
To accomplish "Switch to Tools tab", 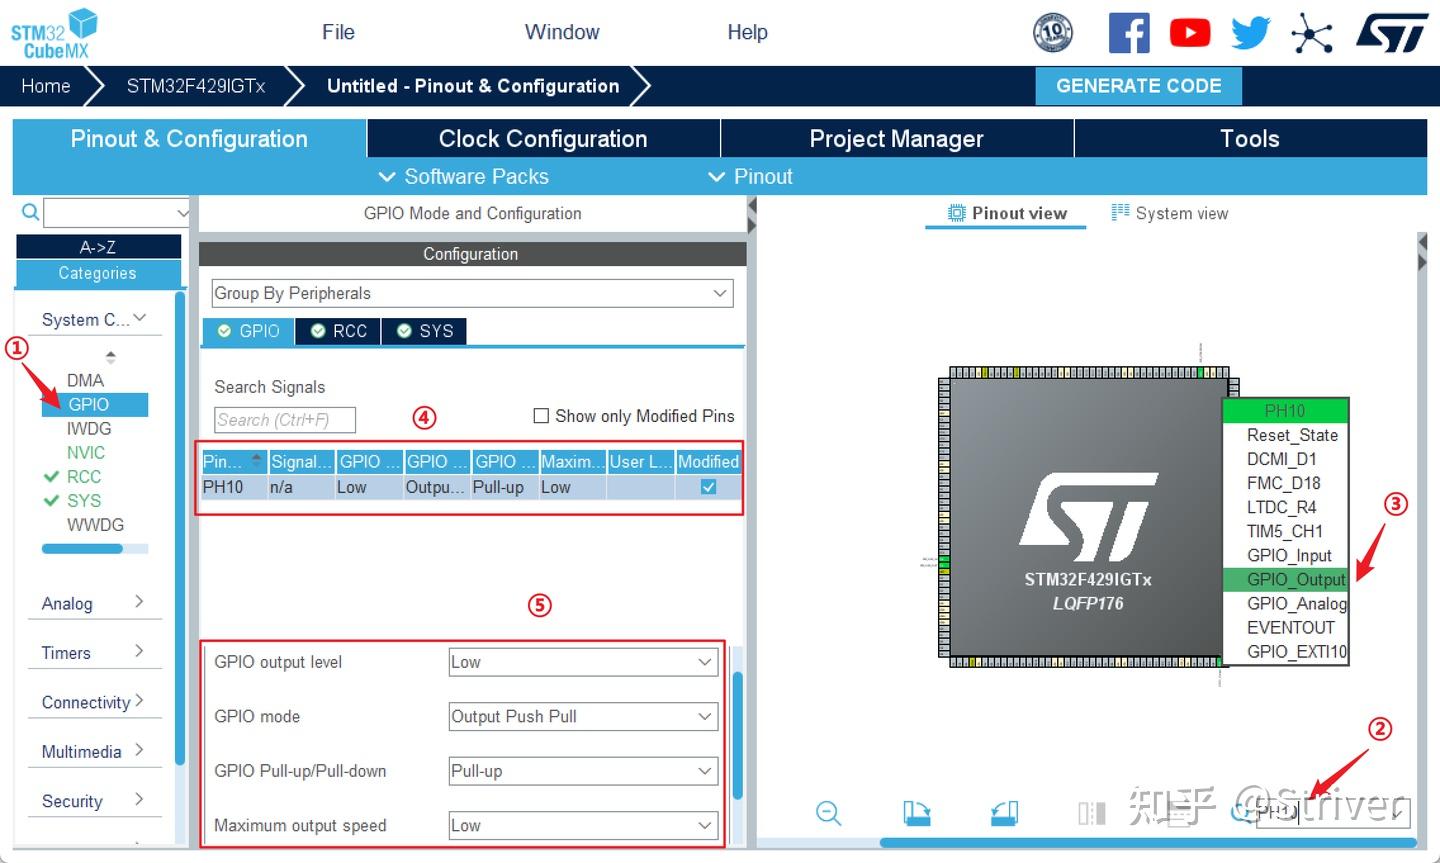I will (x=1250, y=139).
